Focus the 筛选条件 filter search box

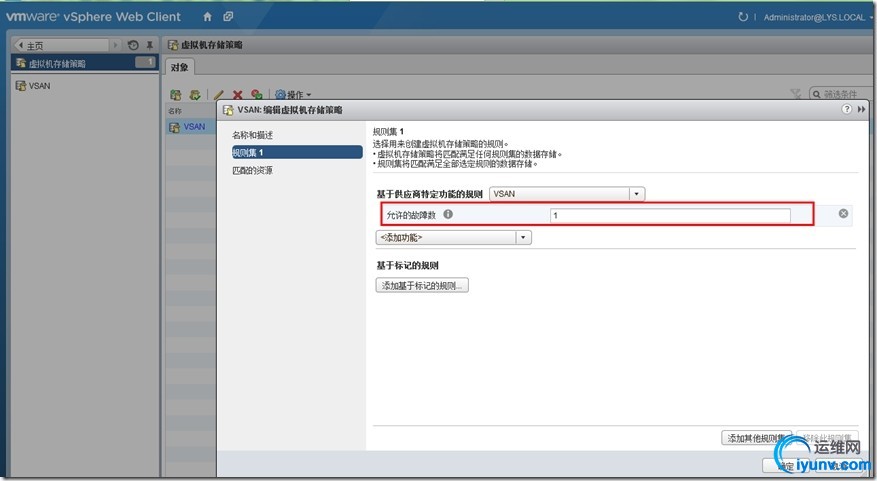841,94
